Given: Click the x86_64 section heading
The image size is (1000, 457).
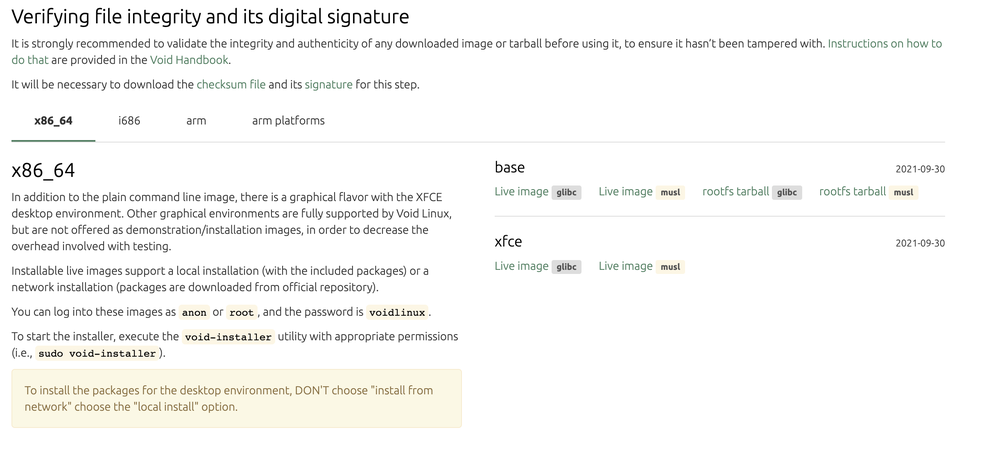Looking at the screenshot, I should (43, 171).
